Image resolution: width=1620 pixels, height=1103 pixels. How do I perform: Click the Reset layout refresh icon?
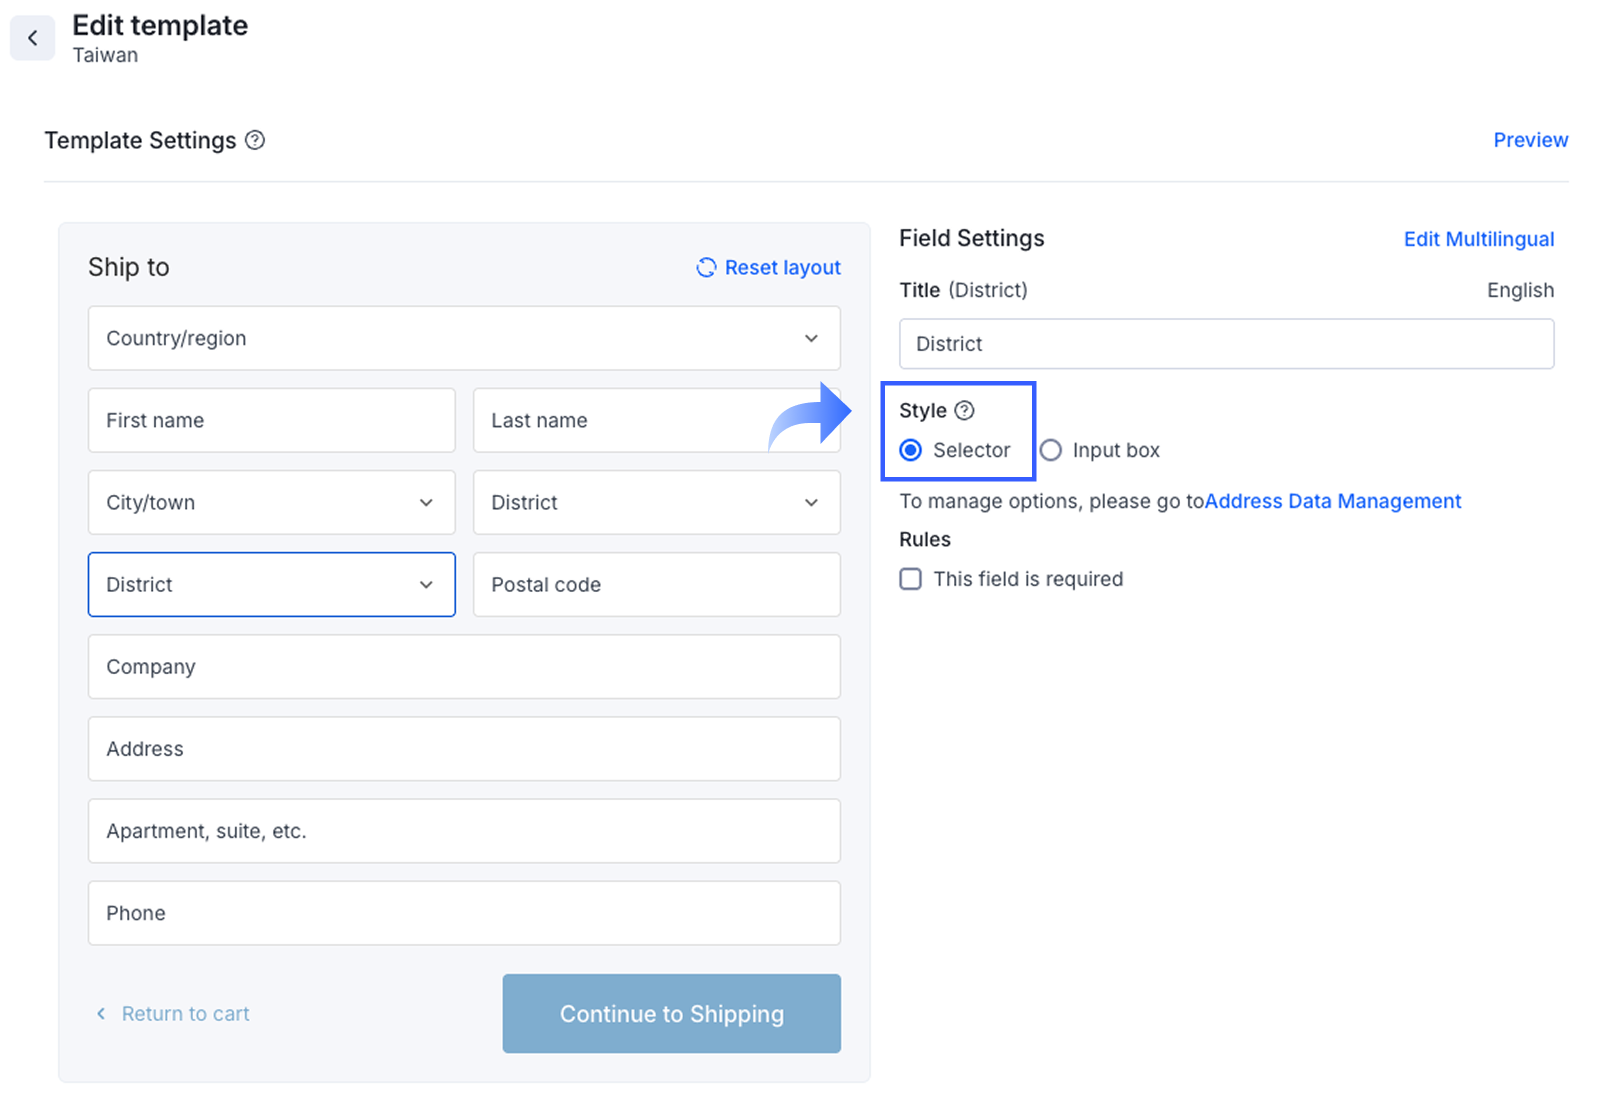[706, 267]
